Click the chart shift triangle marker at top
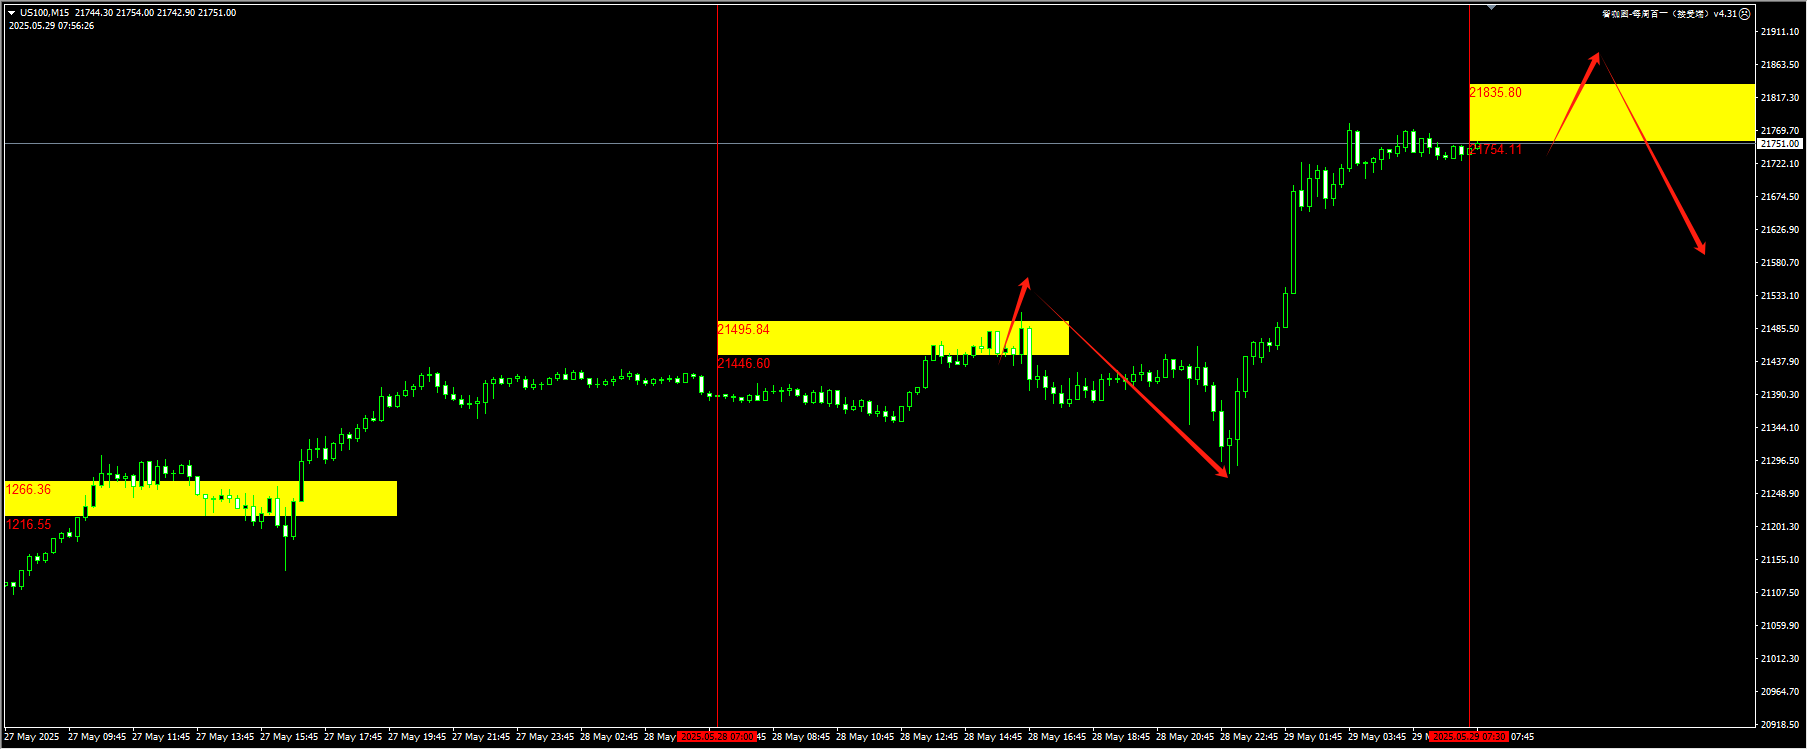 [1491, 8]
